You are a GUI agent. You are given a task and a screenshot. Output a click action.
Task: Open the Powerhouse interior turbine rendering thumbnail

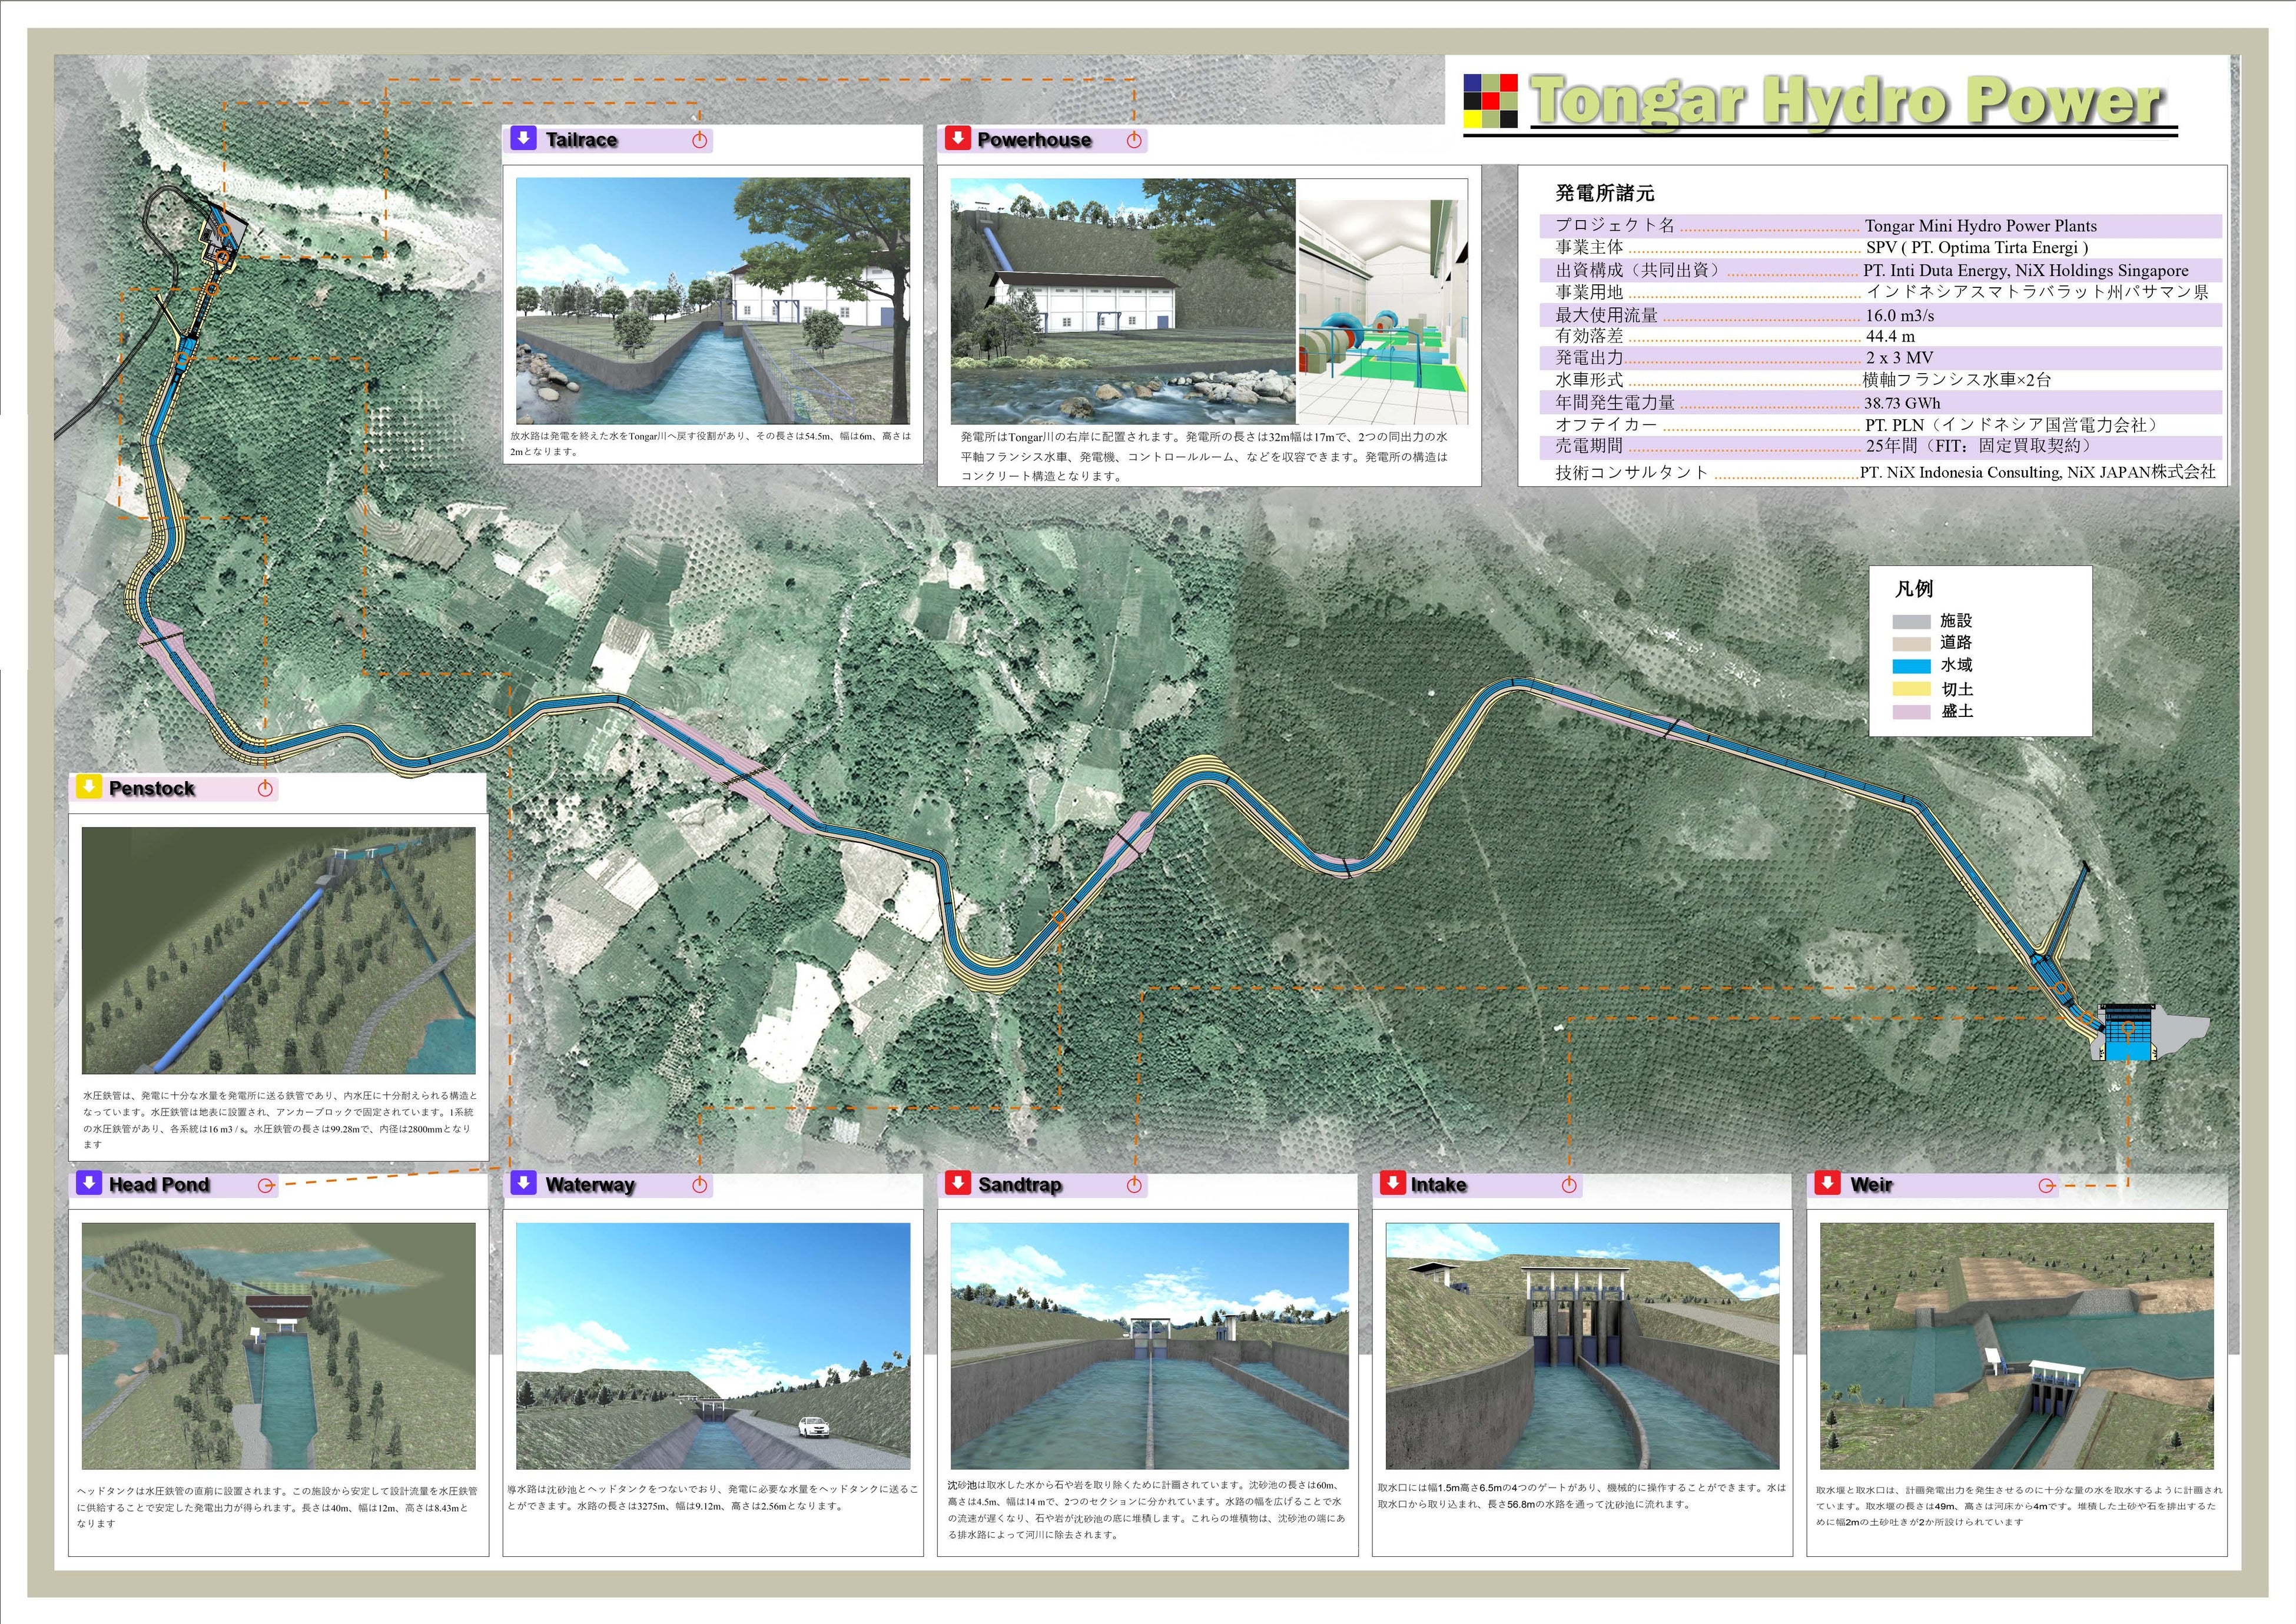[1382, 311]
